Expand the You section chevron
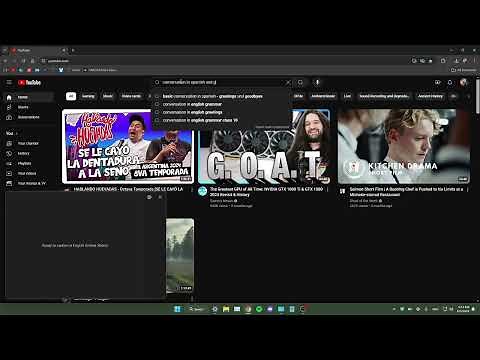 [17, 133]
